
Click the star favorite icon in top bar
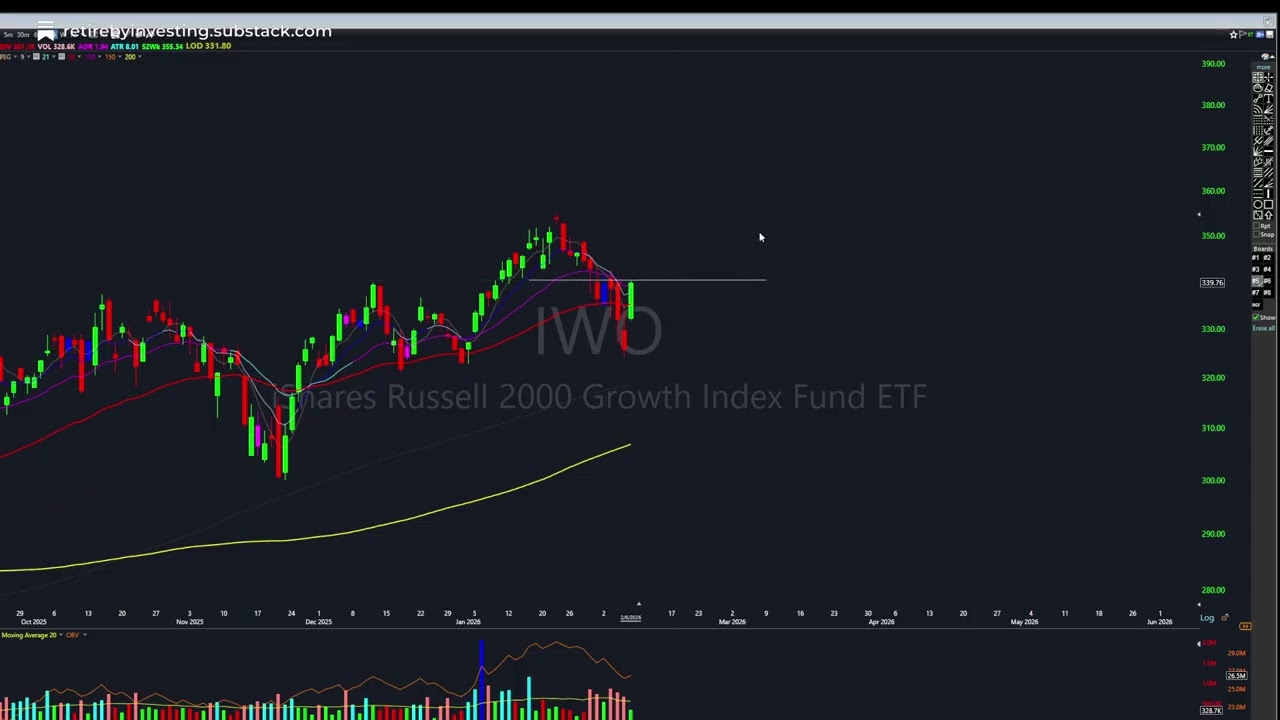click(x=1233, y=35)
